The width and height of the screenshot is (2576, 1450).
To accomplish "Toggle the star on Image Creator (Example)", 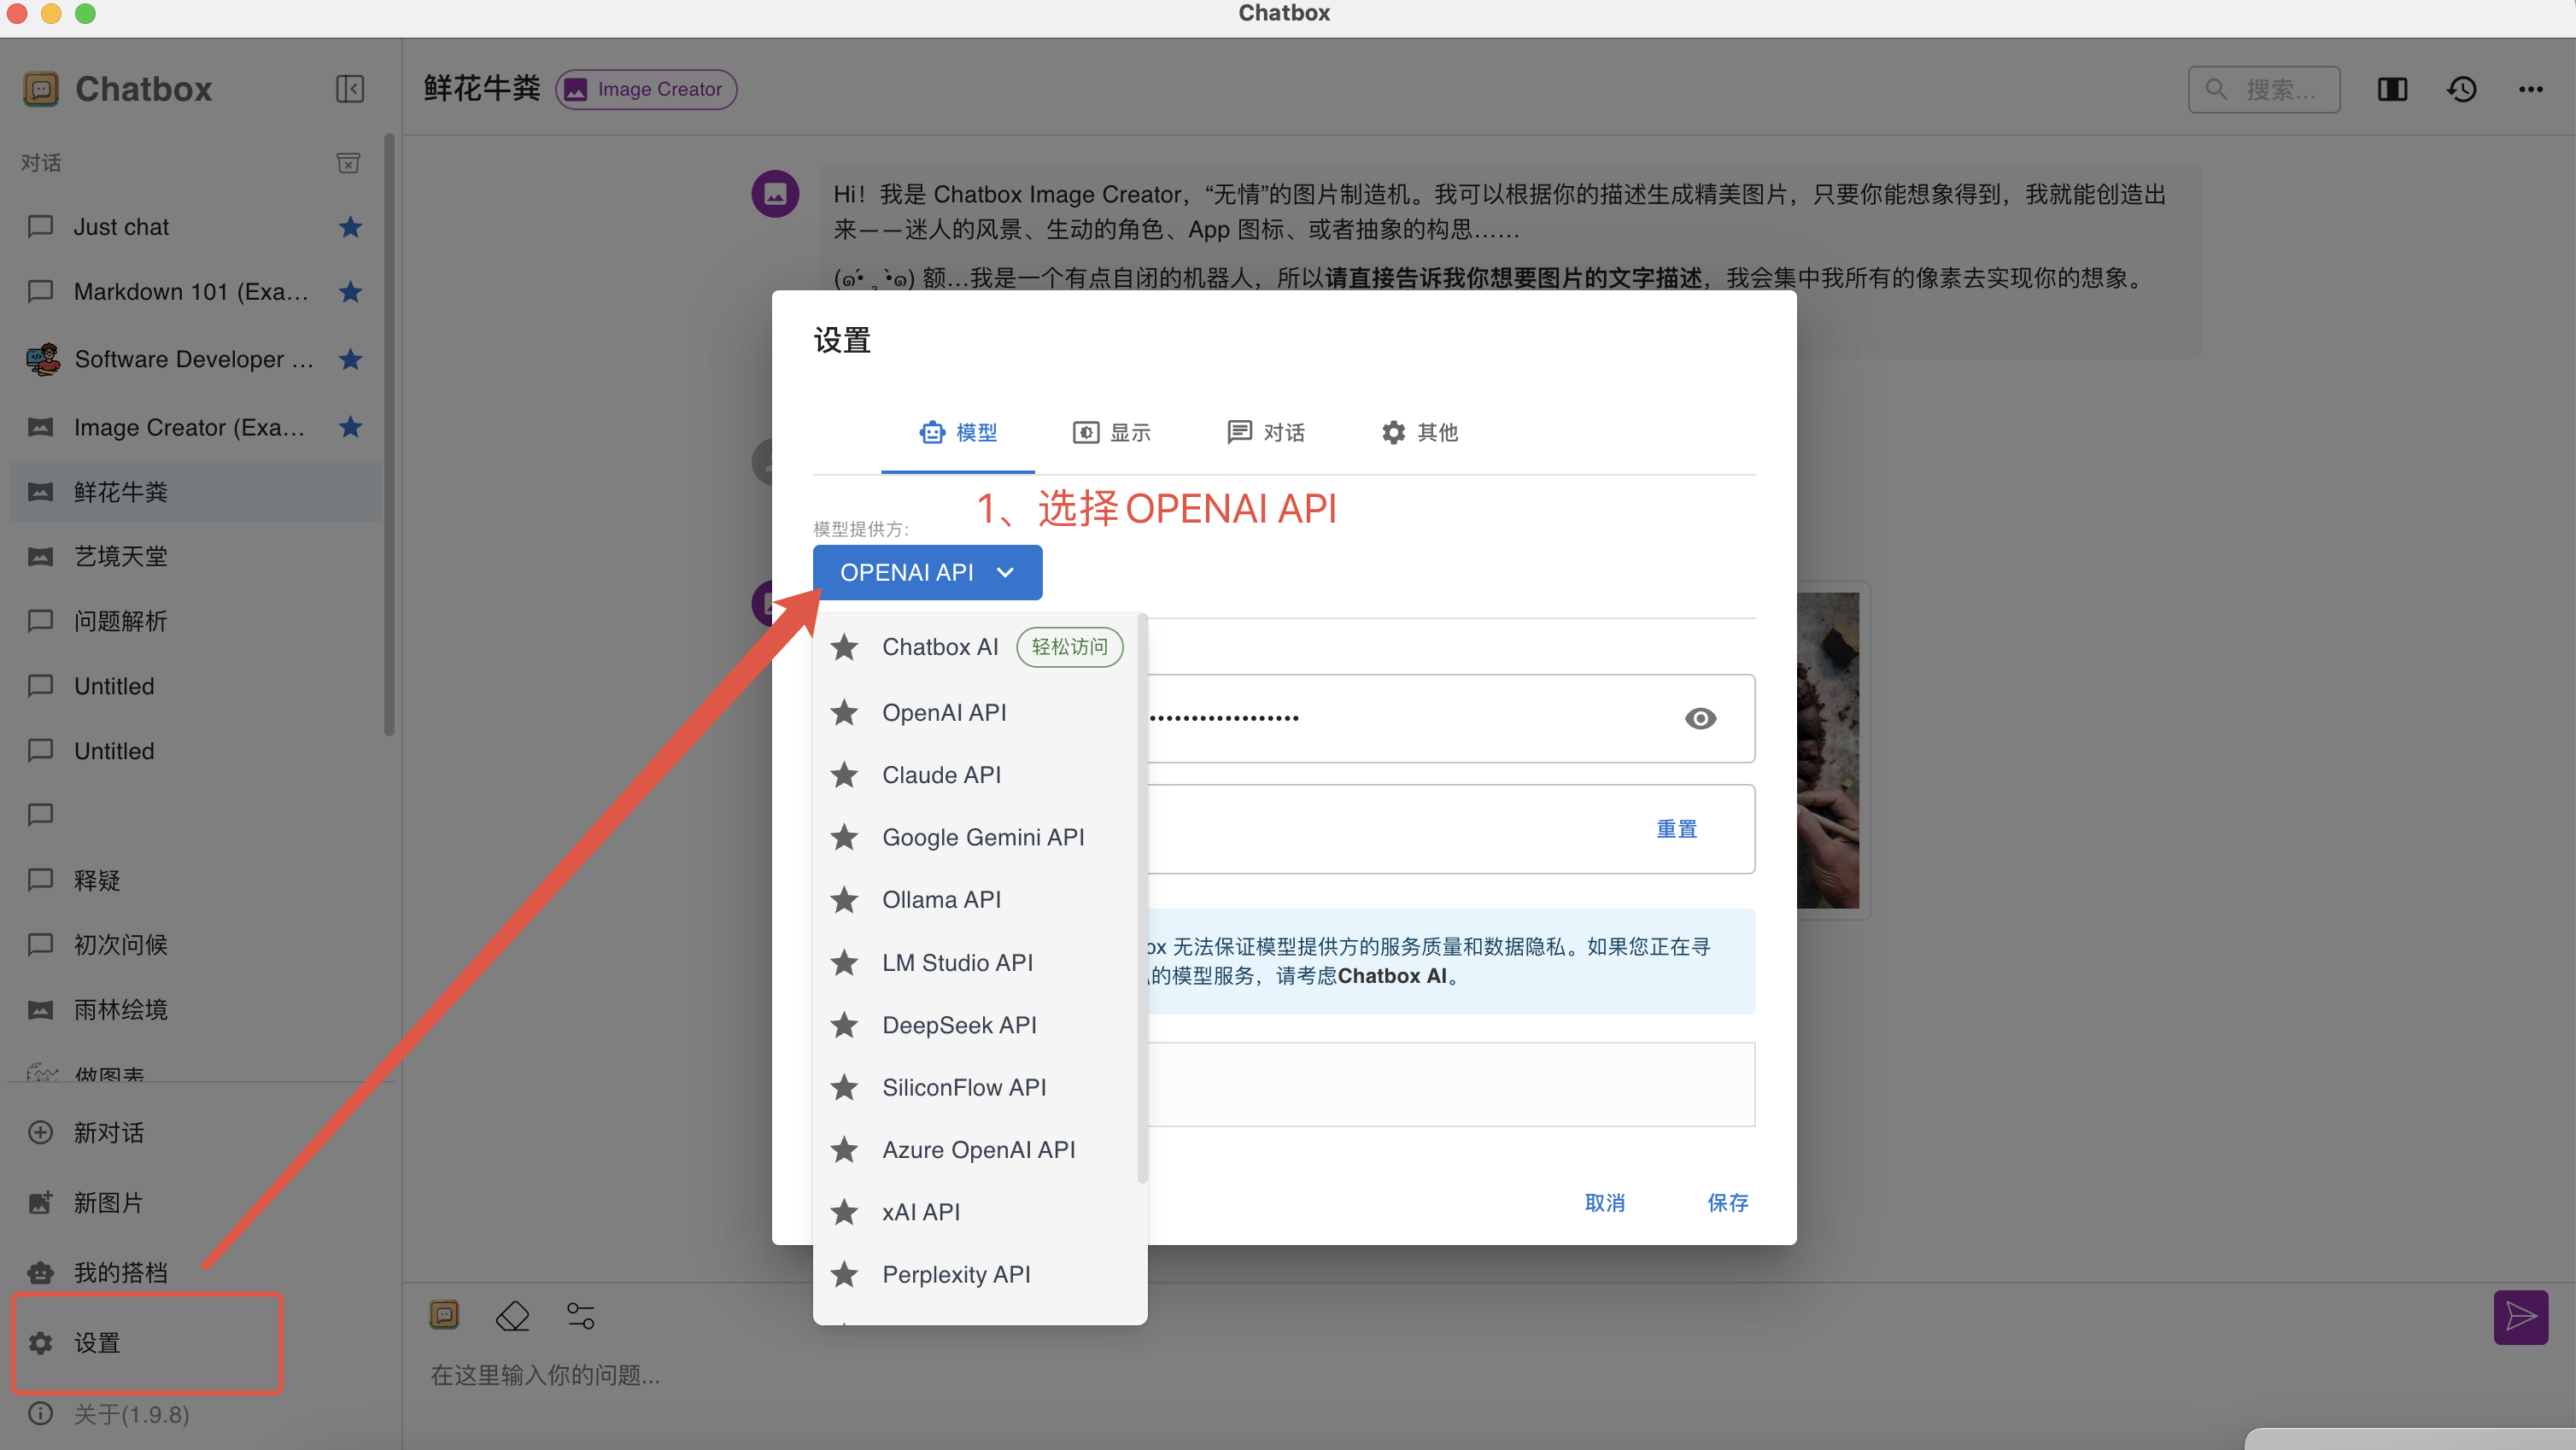I will pyautogui.click(x=350, y=427).
